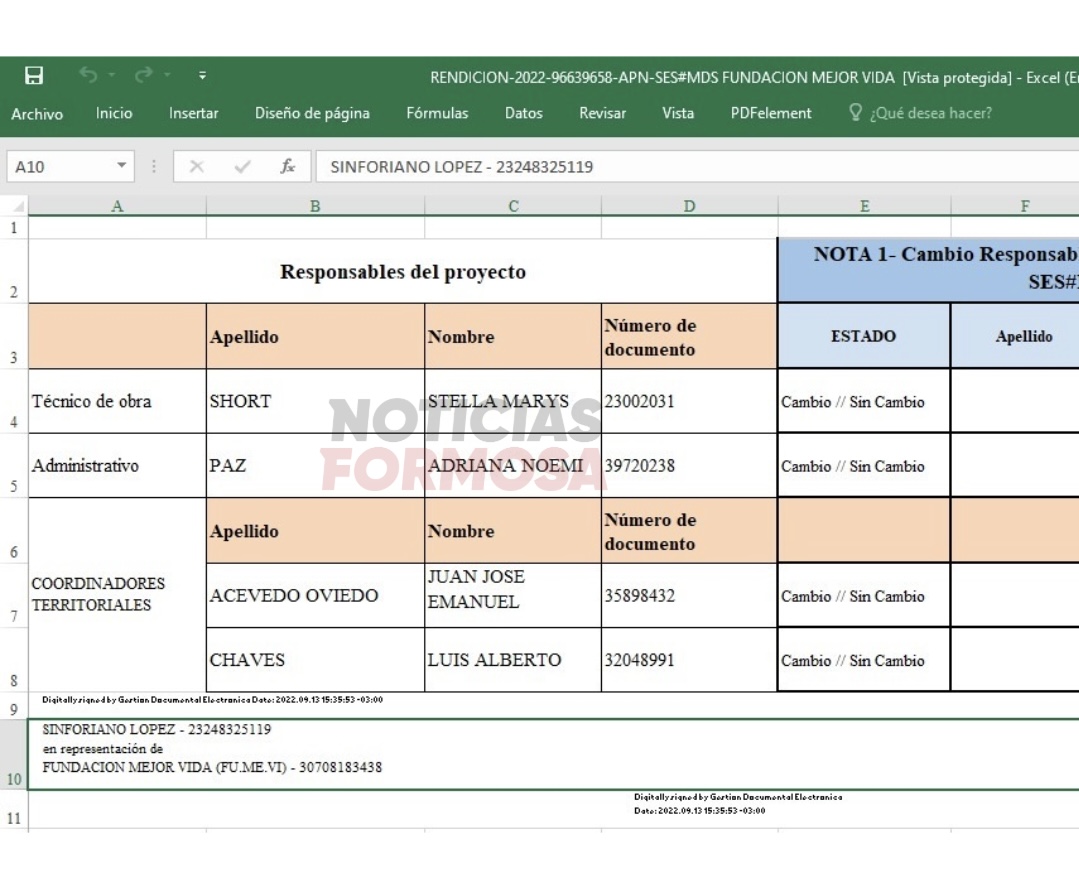
Task: Click the ¿Qué desea hacer? search box
Action: tap(930, 113)
